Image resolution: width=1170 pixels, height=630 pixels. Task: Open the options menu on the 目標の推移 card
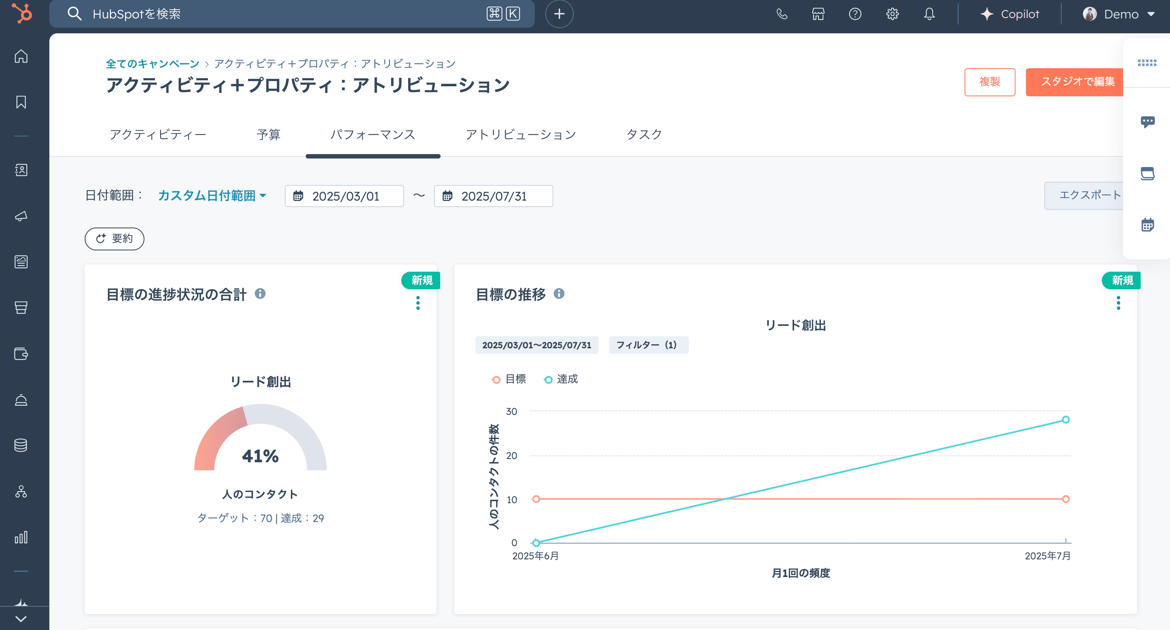(x=1118, y=302)
